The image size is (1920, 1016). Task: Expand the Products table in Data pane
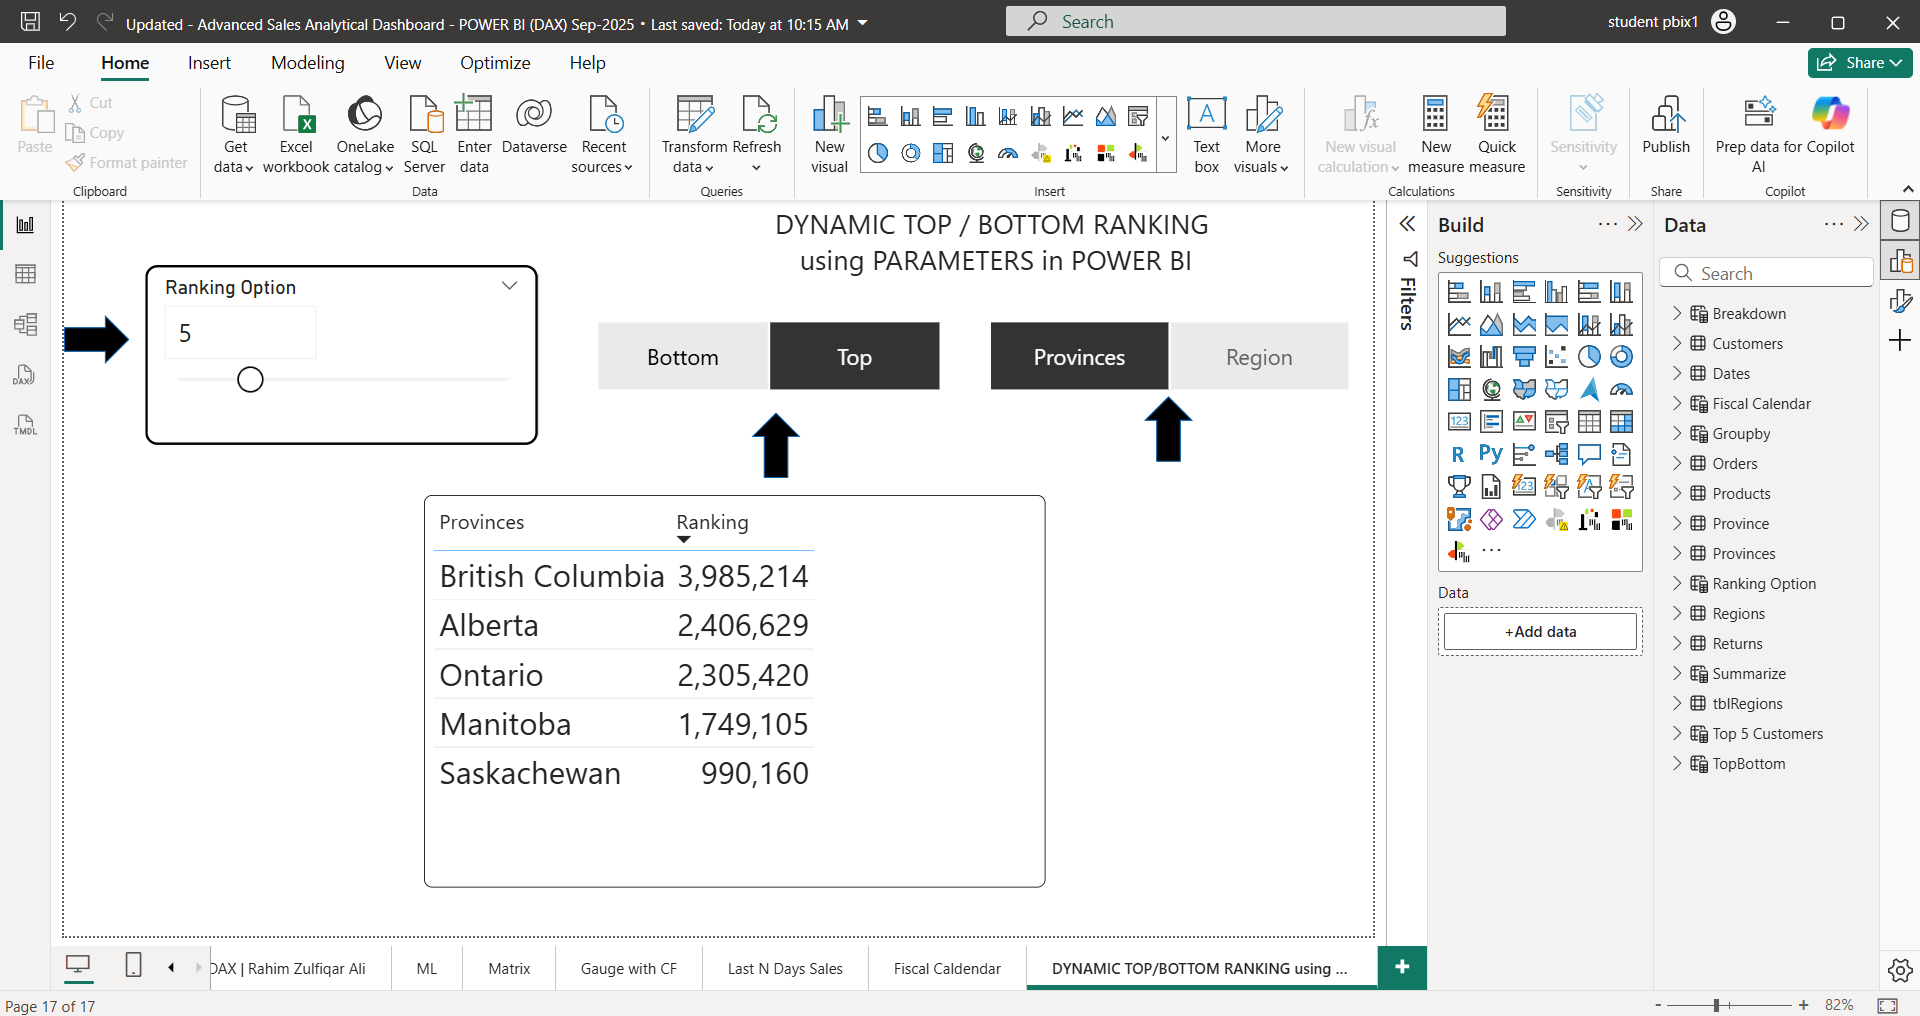point(1678,493)
